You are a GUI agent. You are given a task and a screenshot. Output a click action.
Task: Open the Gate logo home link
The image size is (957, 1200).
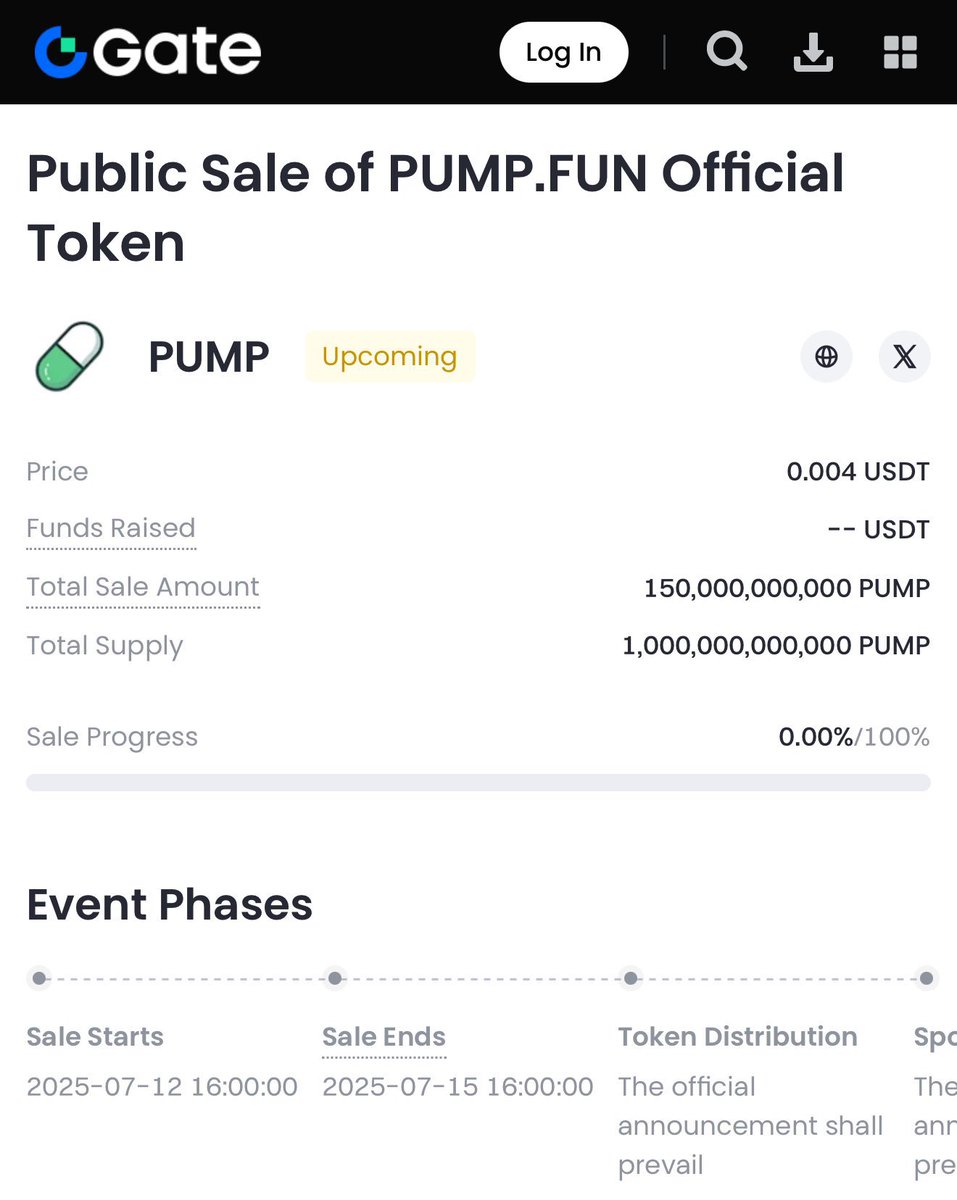point(147,51)
